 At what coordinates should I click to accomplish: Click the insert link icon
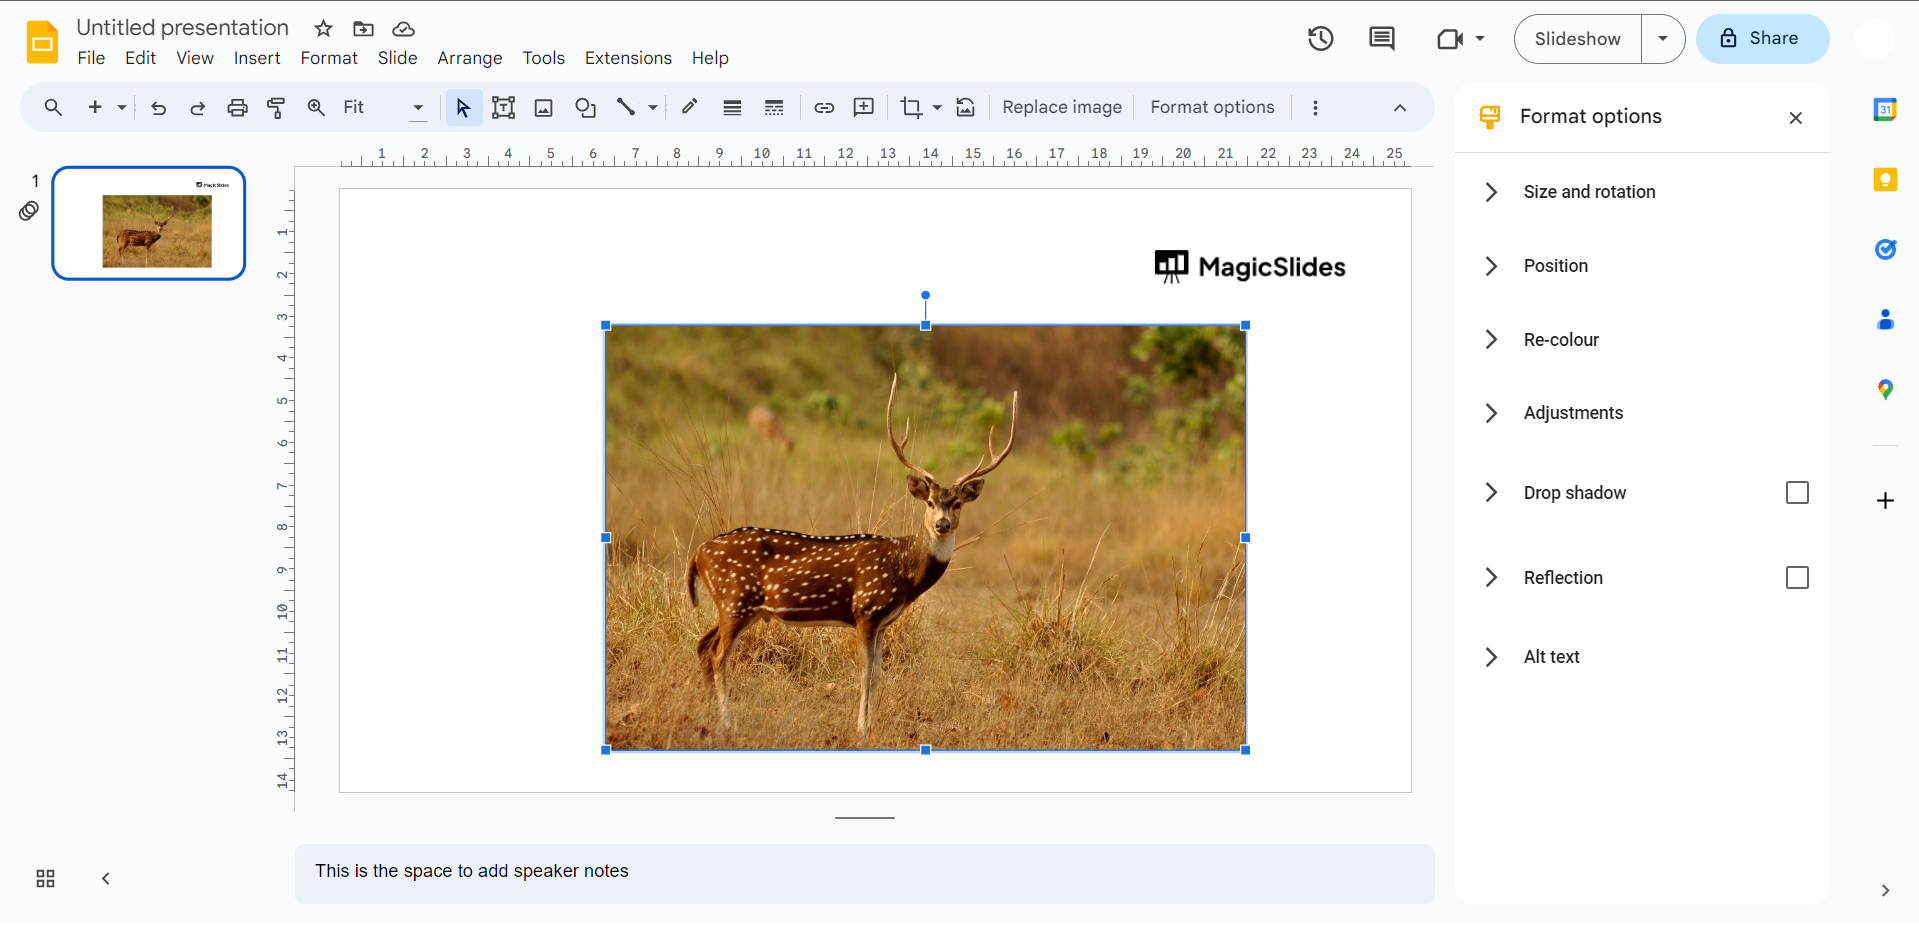pos(824,108)
